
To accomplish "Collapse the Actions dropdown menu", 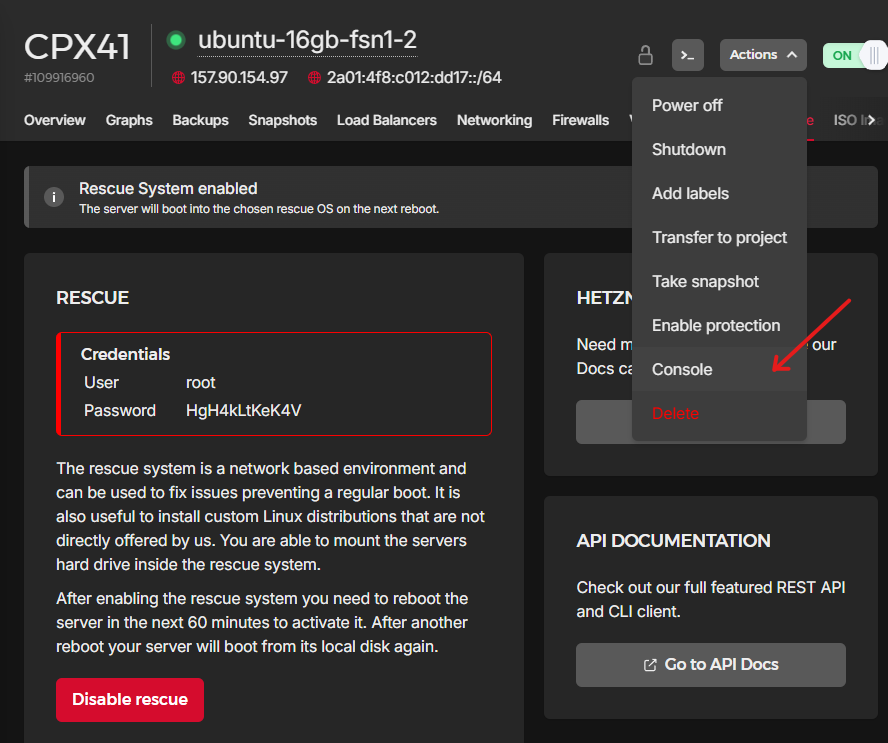I will coord(763,55).
